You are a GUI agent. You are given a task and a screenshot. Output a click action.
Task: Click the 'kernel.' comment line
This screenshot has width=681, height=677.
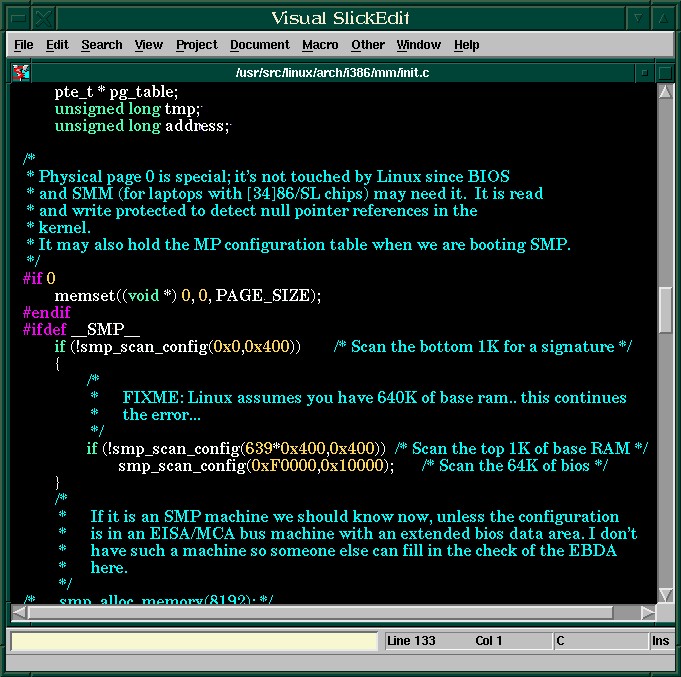coord(59,228)
